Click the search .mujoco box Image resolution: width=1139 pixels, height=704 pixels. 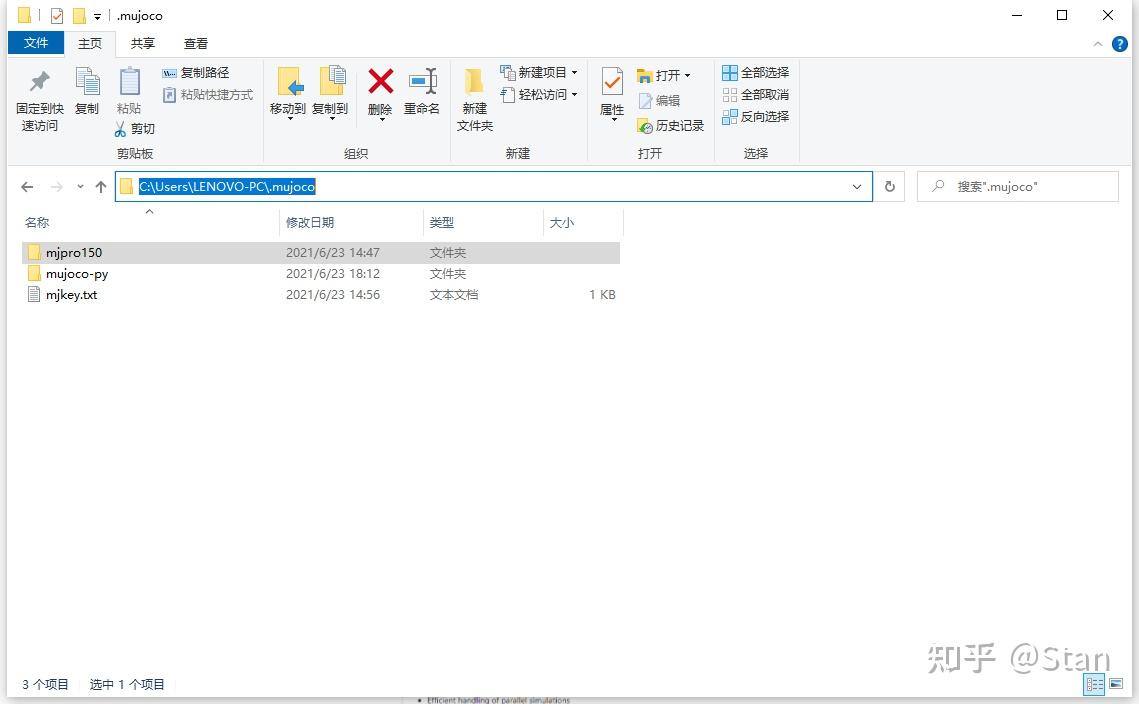1018,187
